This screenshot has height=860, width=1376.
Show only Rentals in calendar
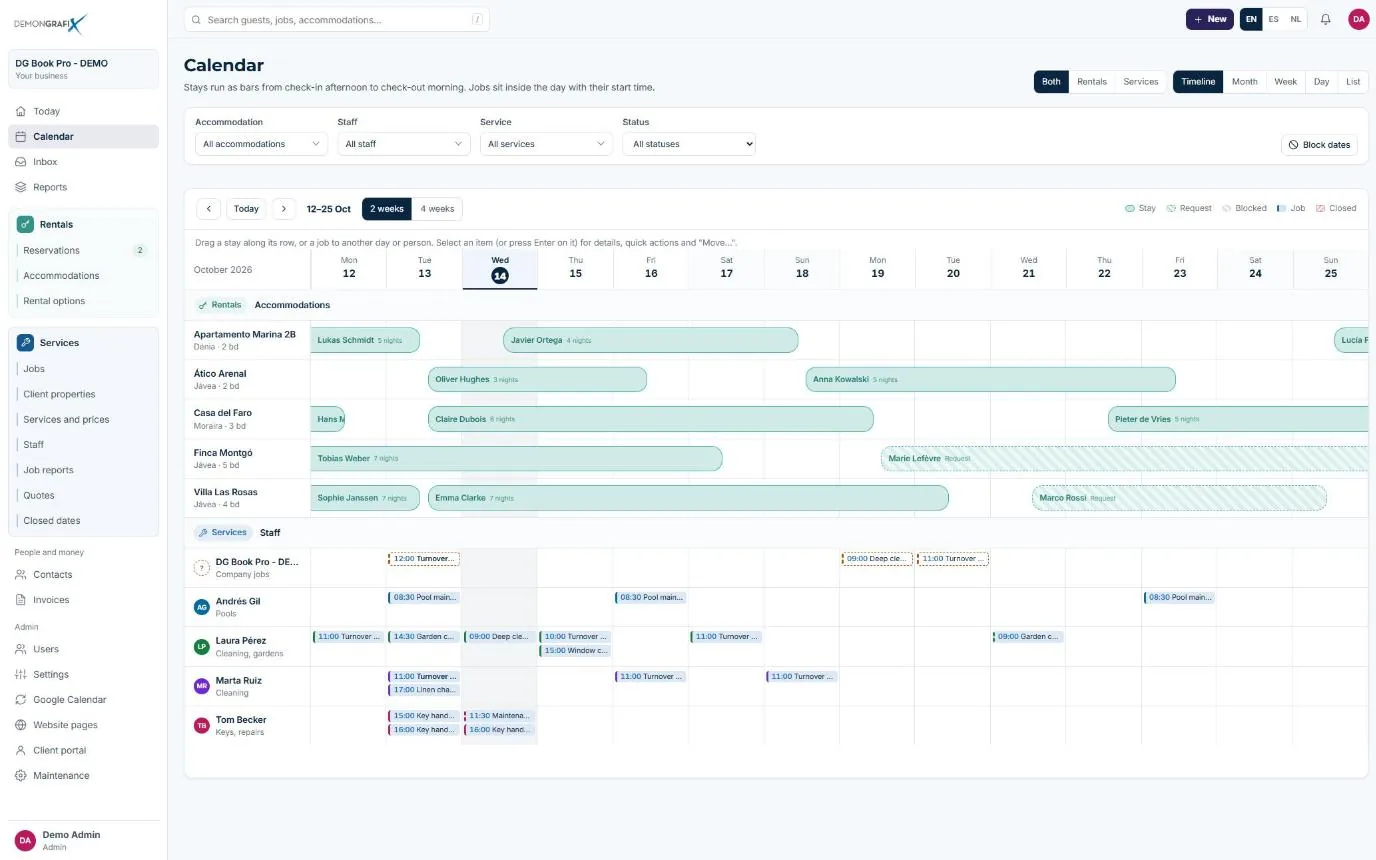1092,82
